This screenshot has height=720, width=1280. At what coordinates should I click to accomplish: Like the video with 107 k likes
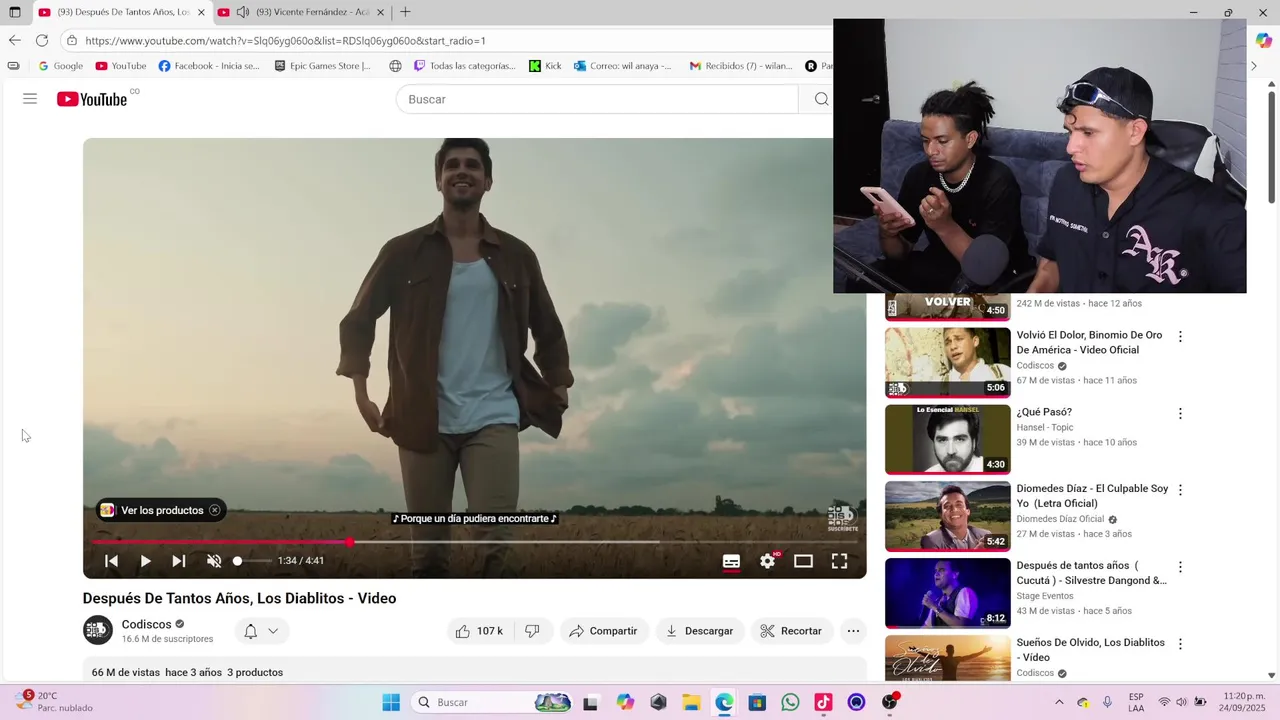(x=479, y=631)
